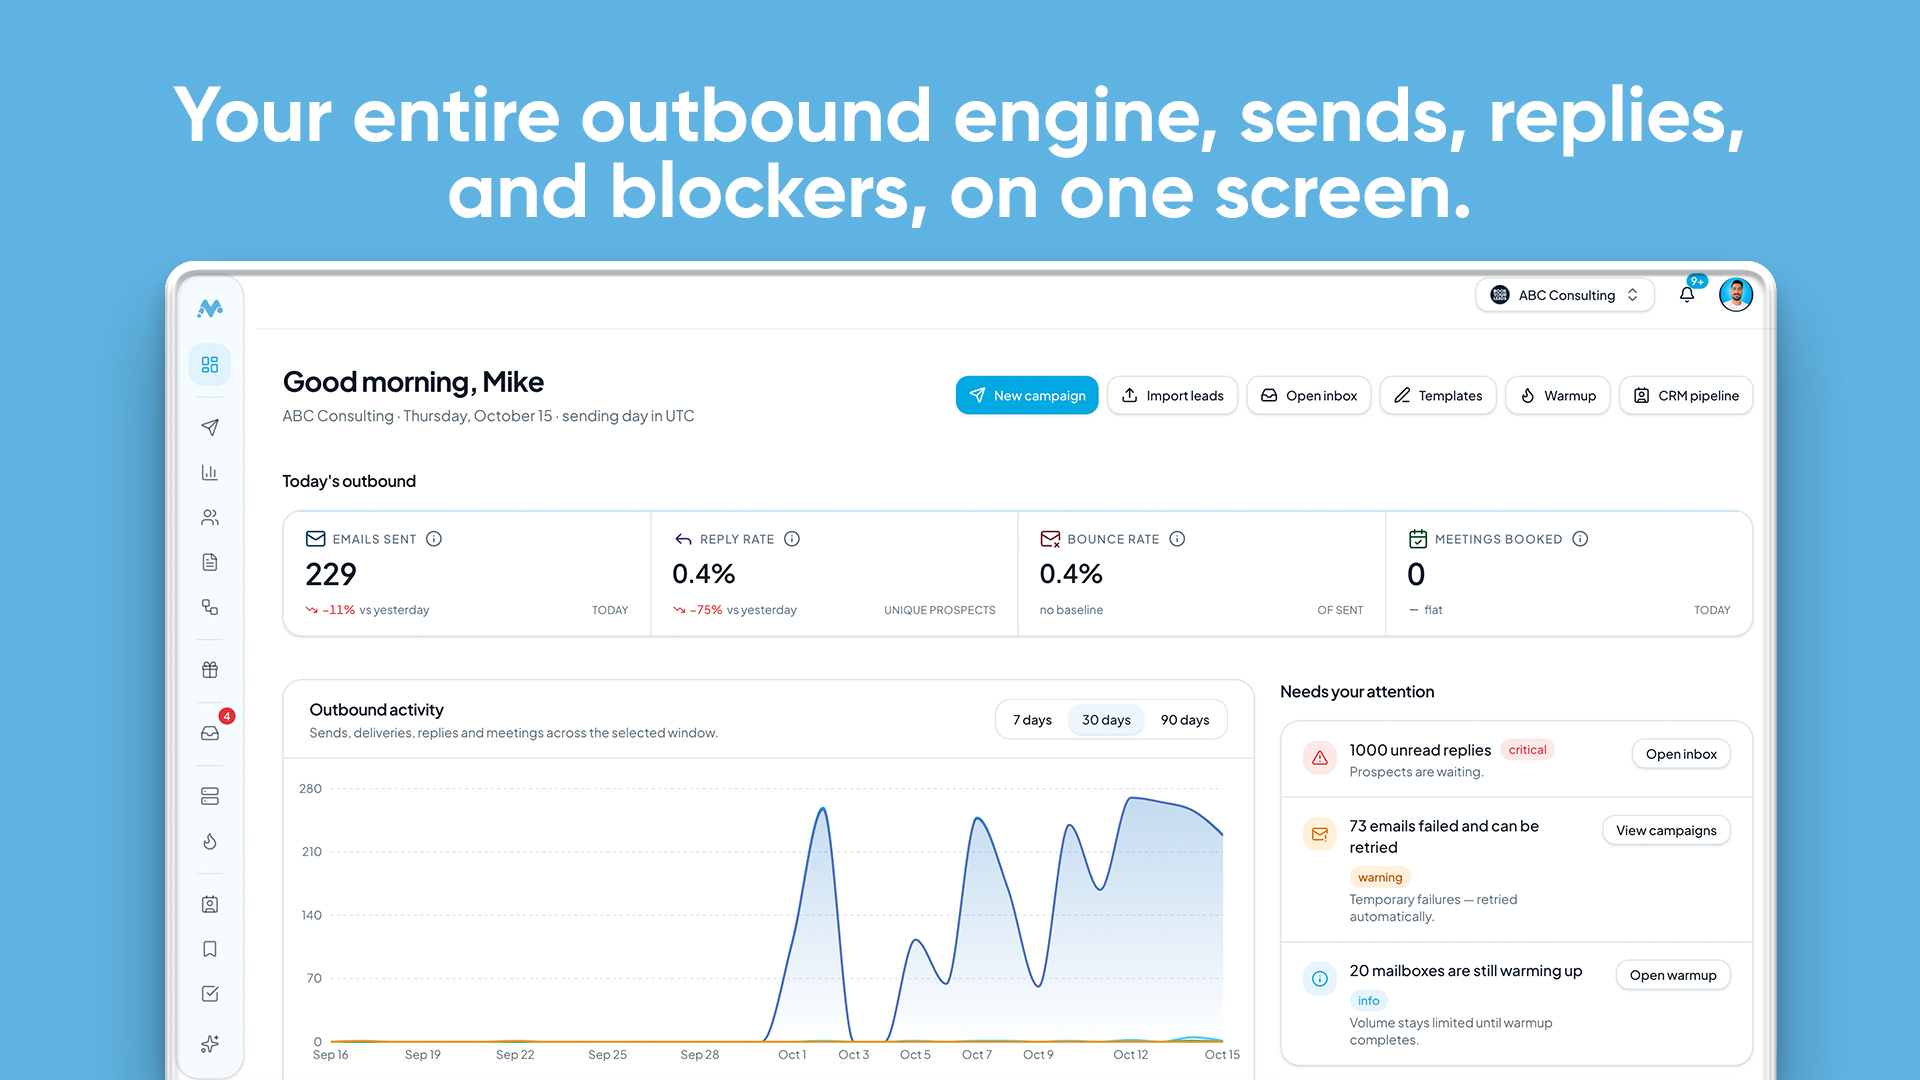Image resolution: width=1920 pixels, height=1080 pixels.
Task: Open the workflow shapes sidebar icon
Action: click(210, 607)
